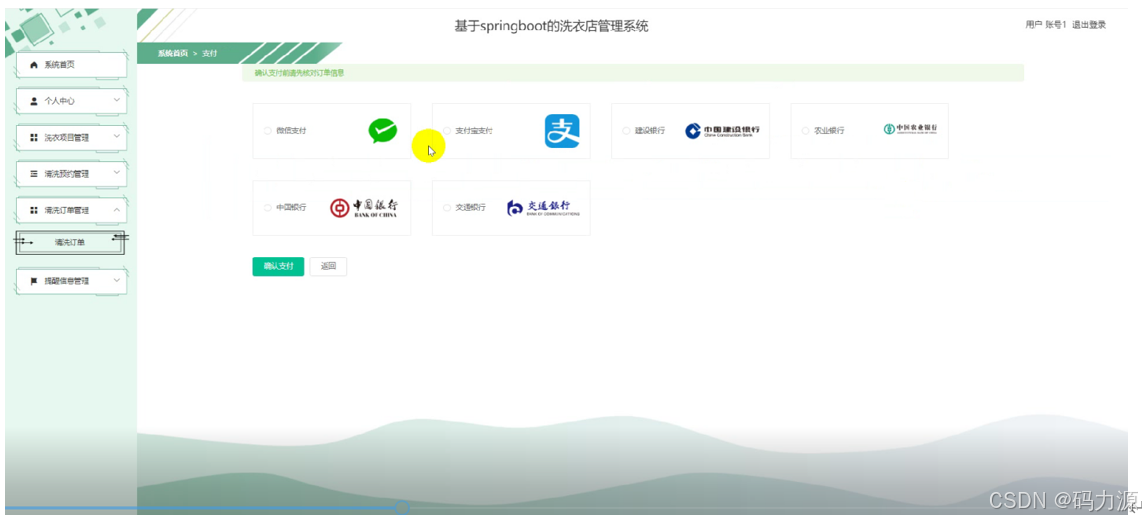Select the 中国银行 radio button

[x=268, y=208]
